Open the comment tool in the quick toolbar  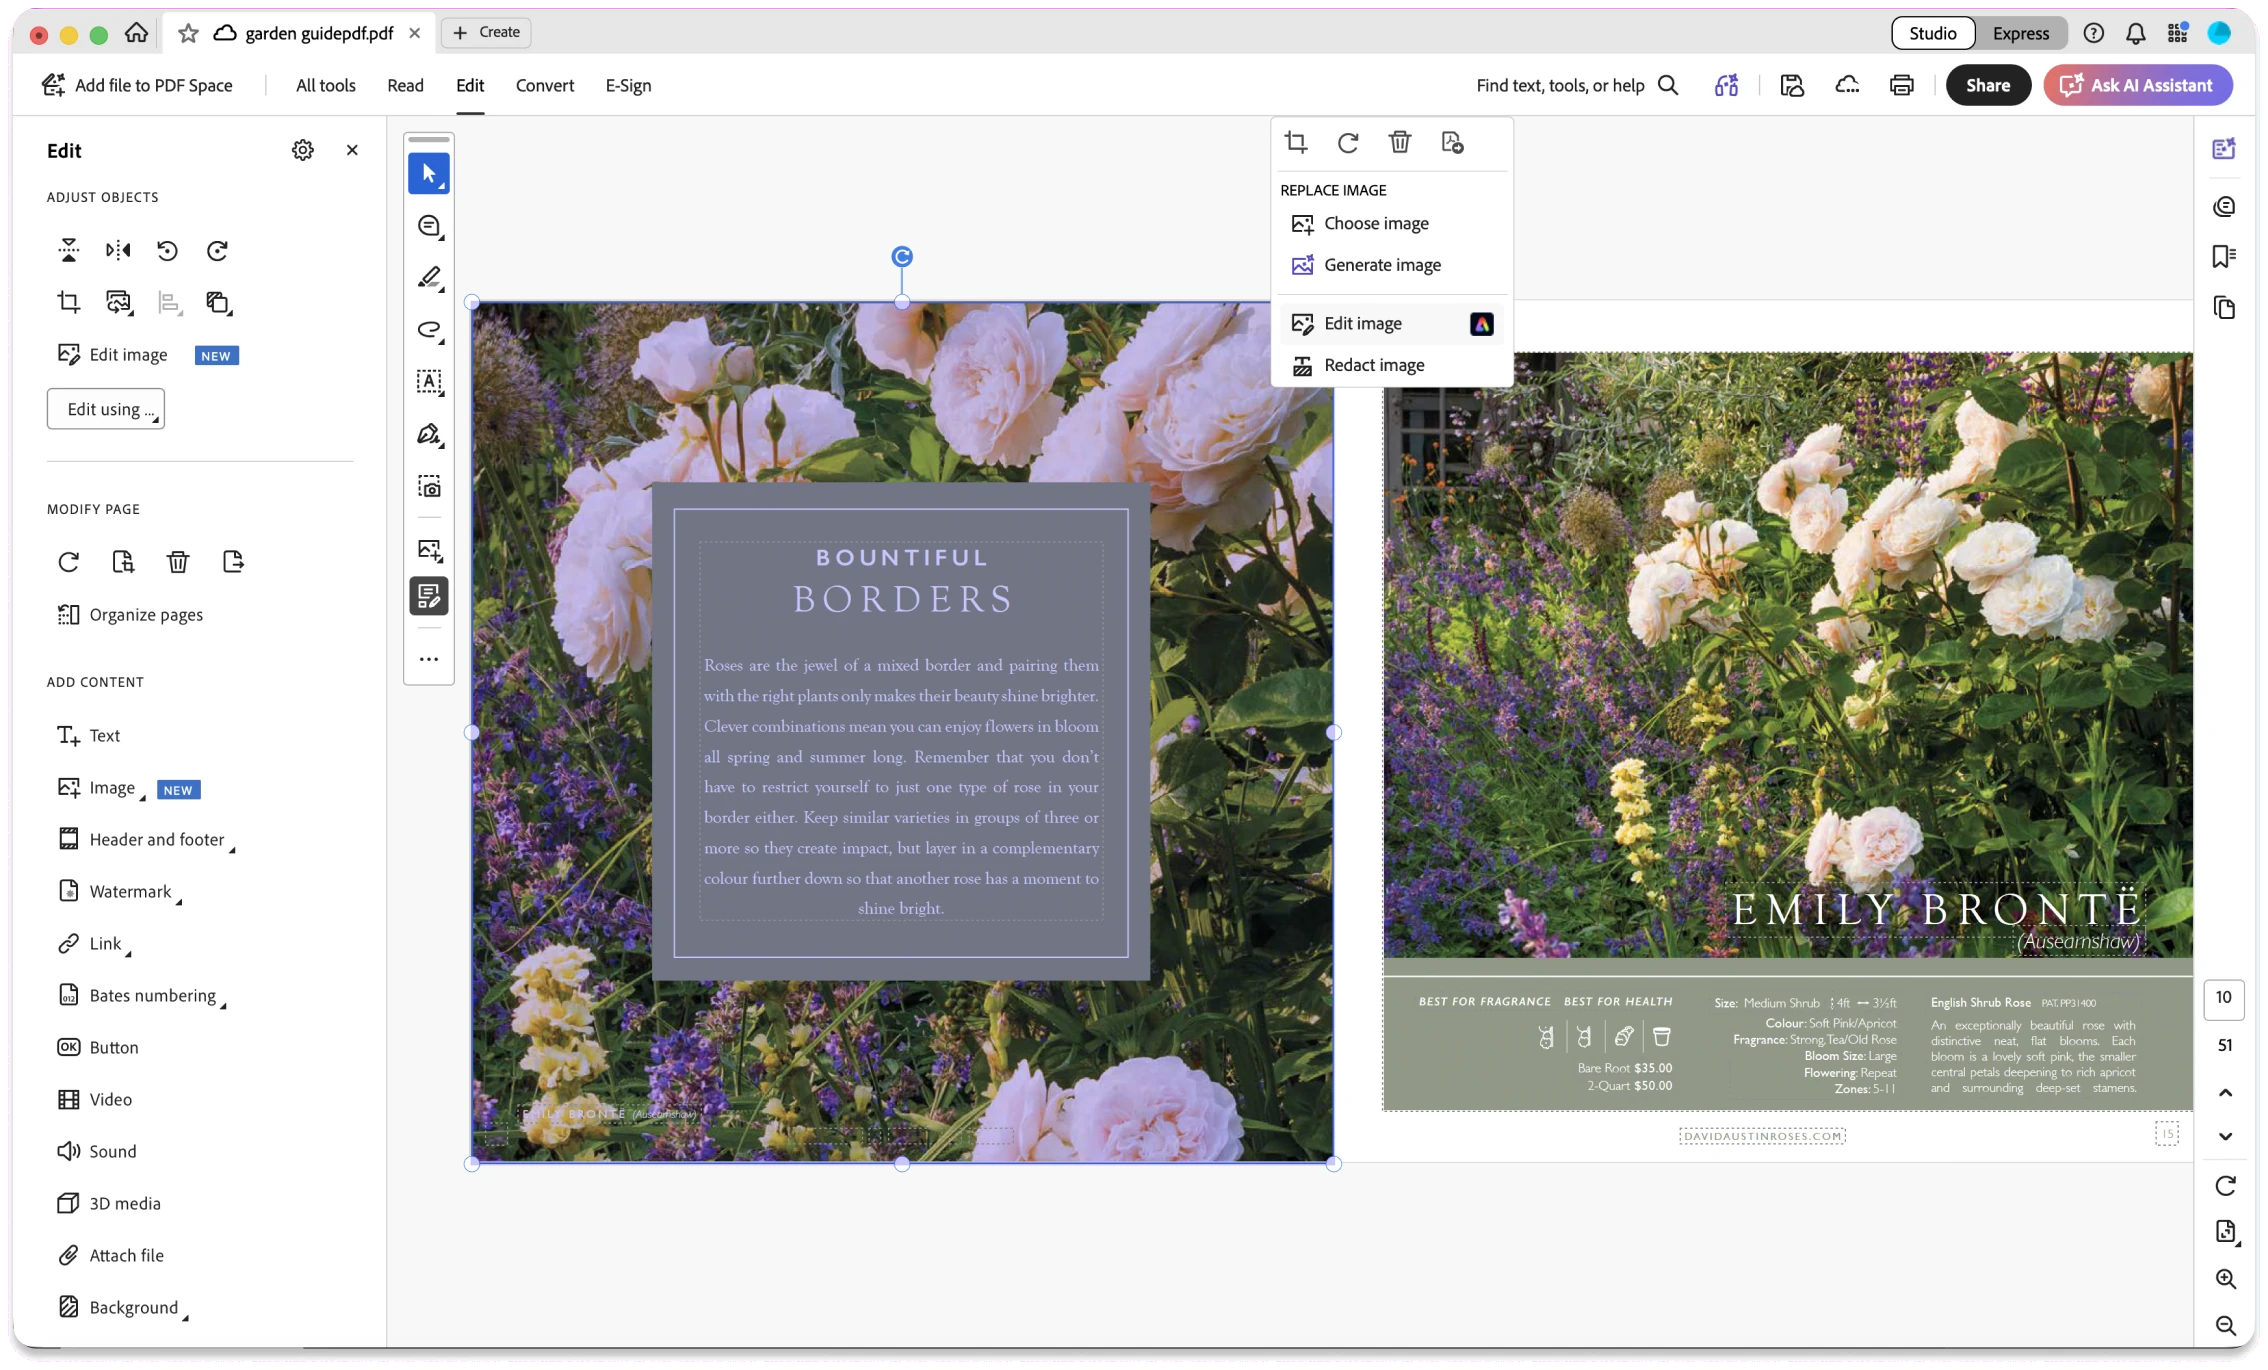(x=429, y=226)
